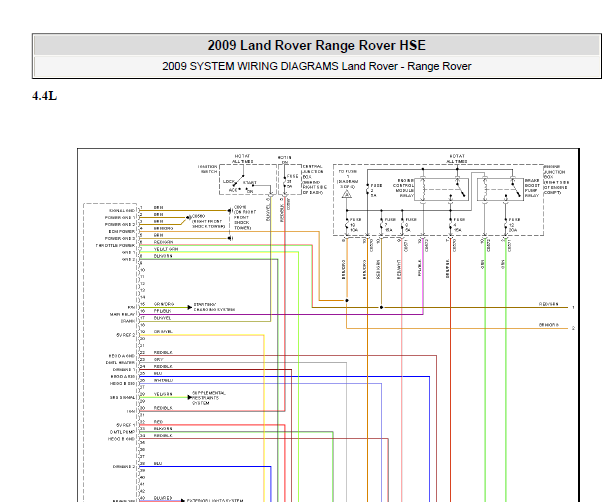Click the 'GRY' wire label at pin 23
This screenshot has width=603, height=502.
(158, 359)
